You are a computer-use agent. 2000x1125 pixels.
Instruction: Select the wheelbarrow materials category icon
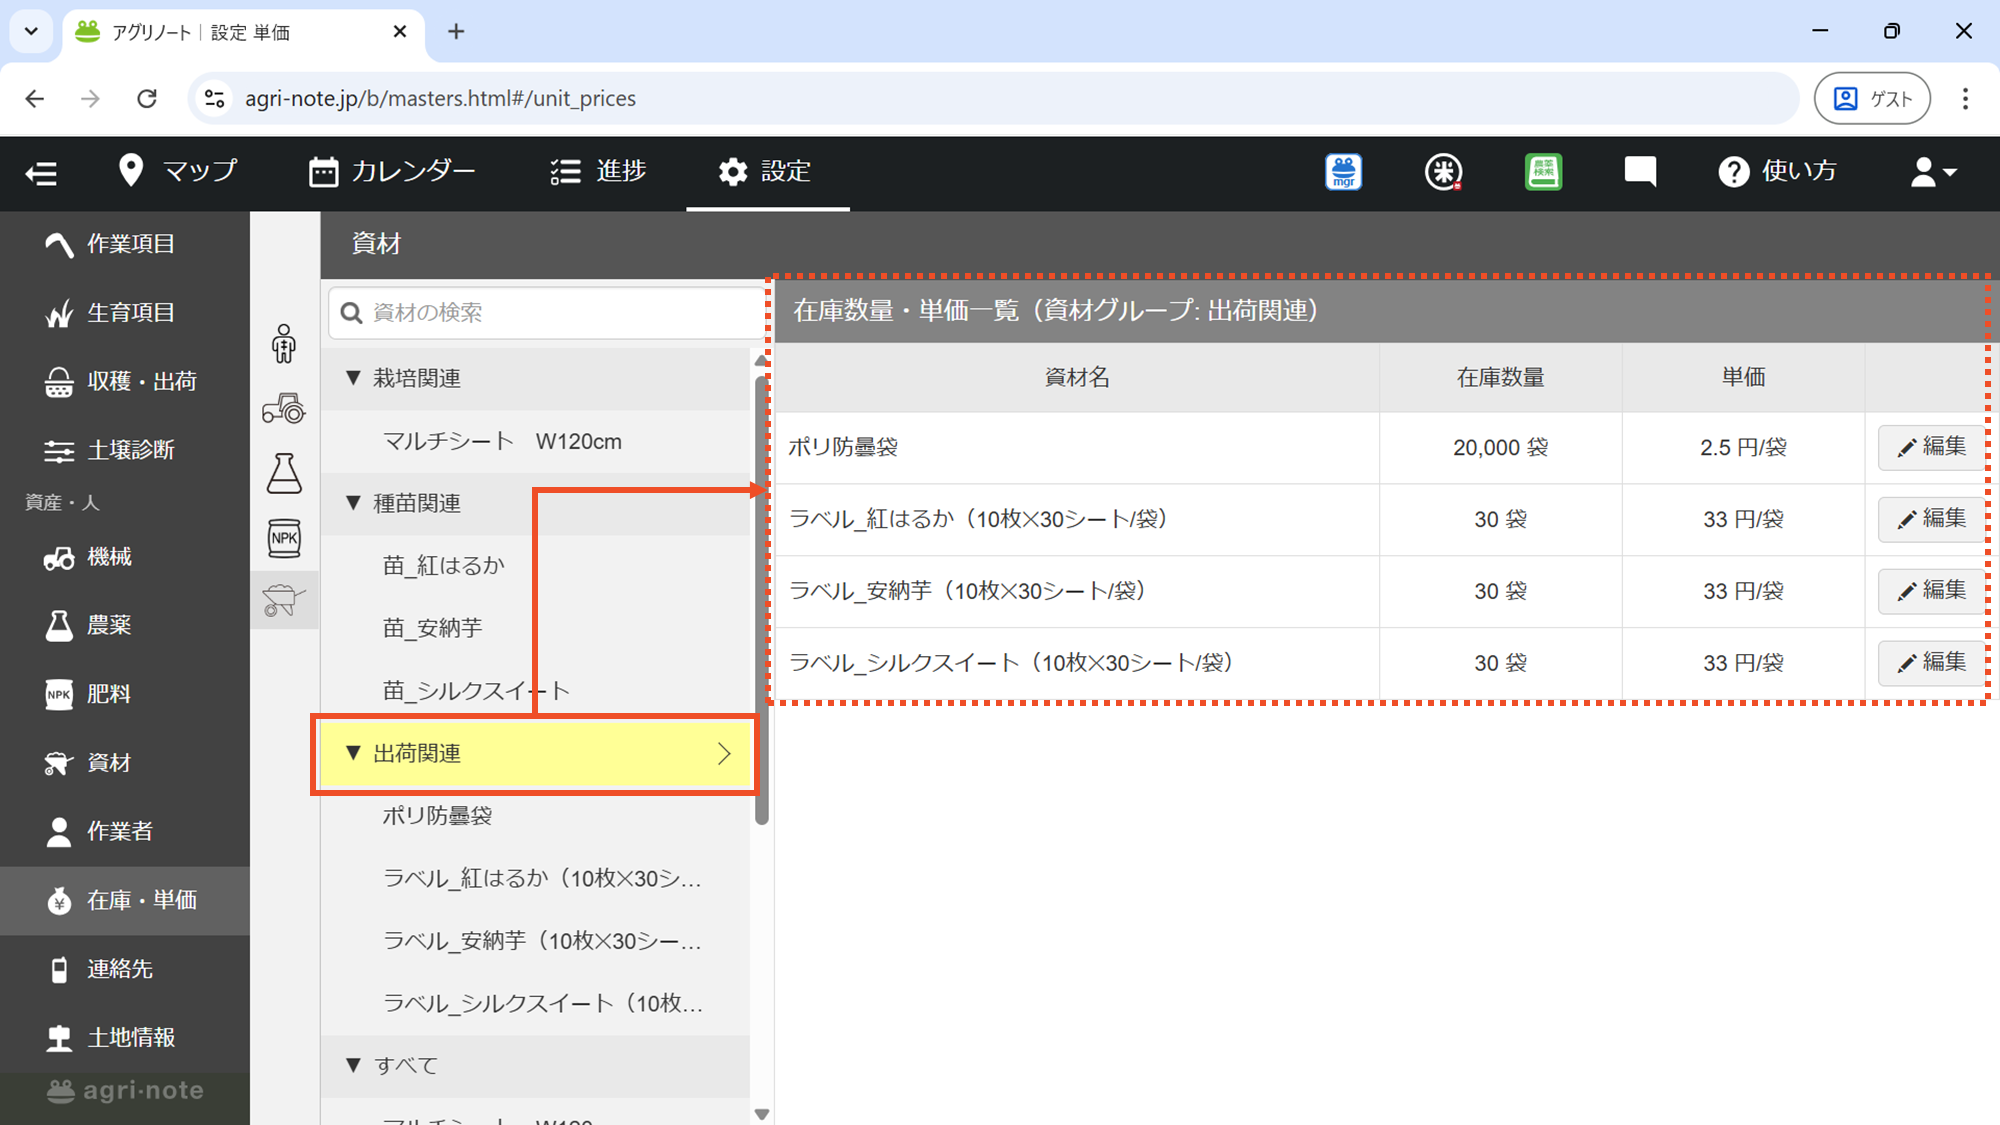[284, 600]
